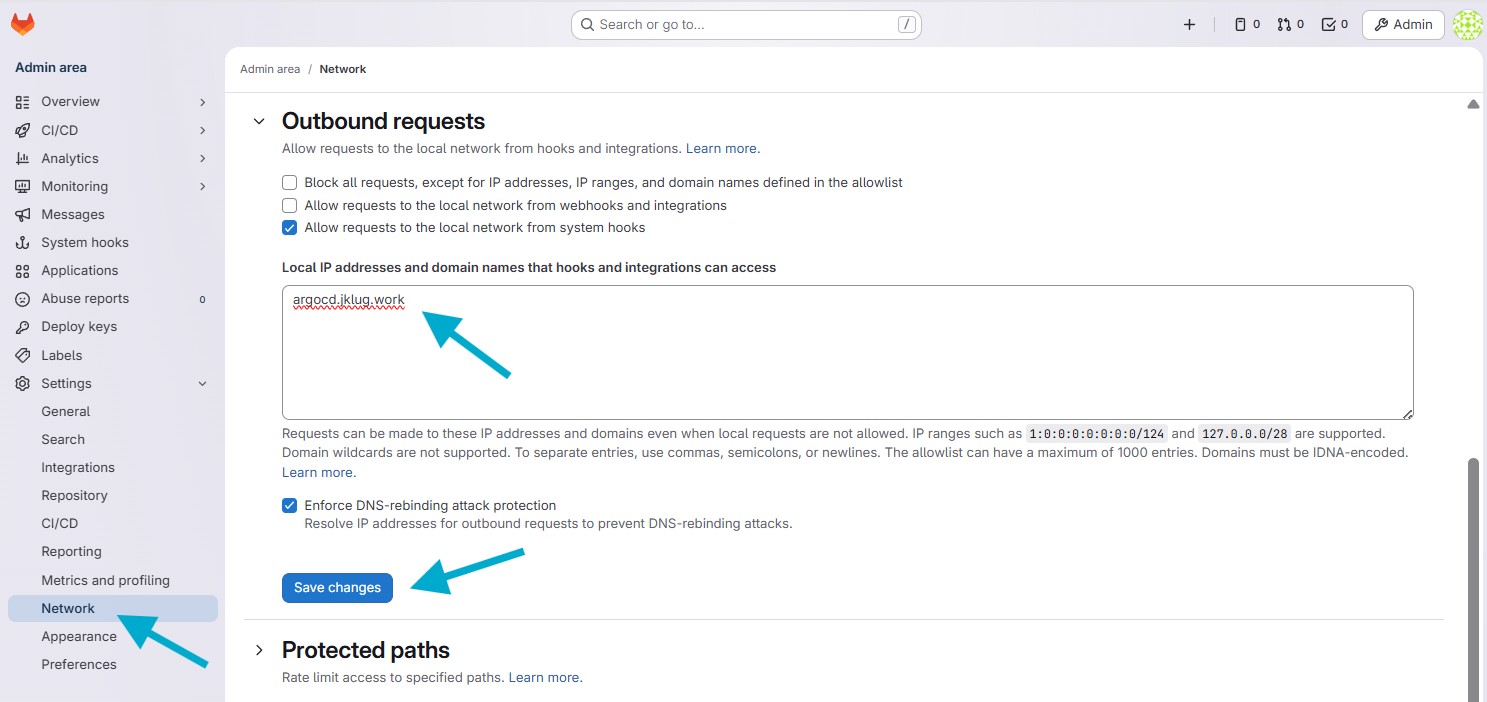Click the user avatar in top bar
Screen dimensions: 1487x702
pyautogui.click(x=1467, y=25)
